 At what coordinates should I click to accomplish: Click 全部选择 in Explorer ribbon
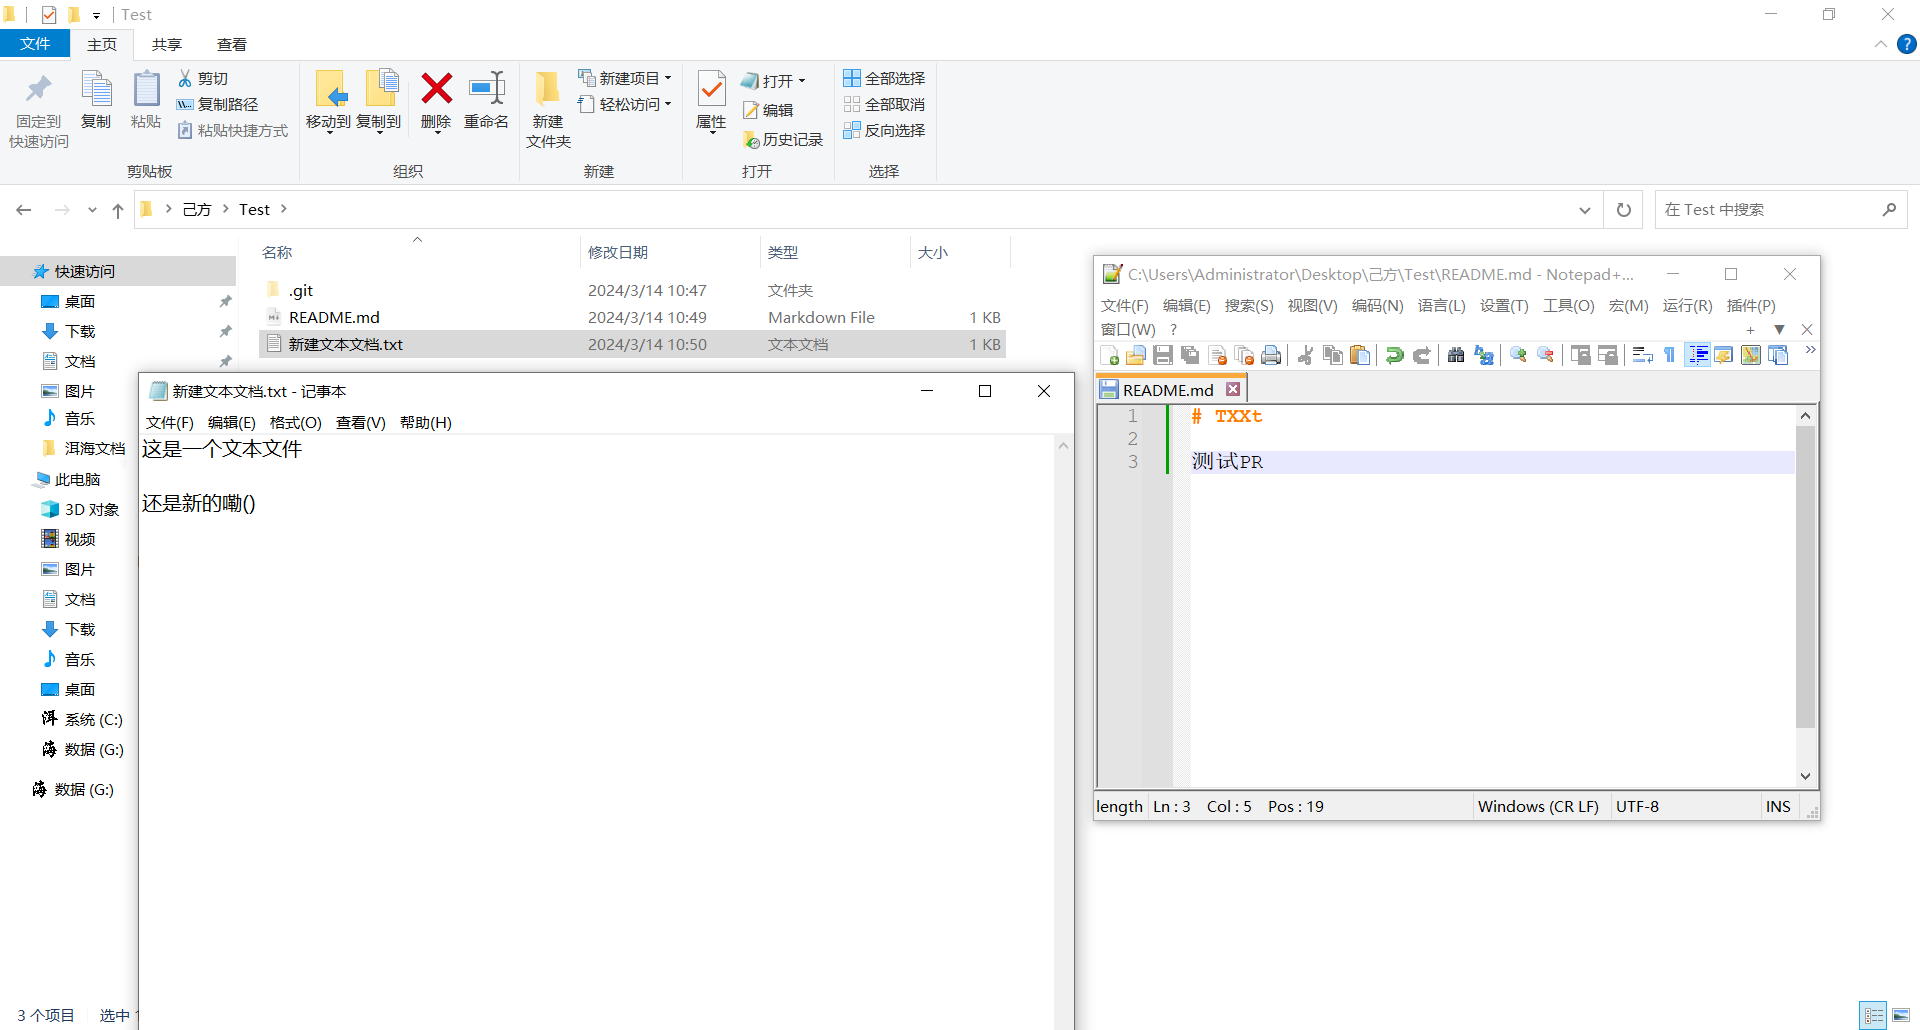884,78
